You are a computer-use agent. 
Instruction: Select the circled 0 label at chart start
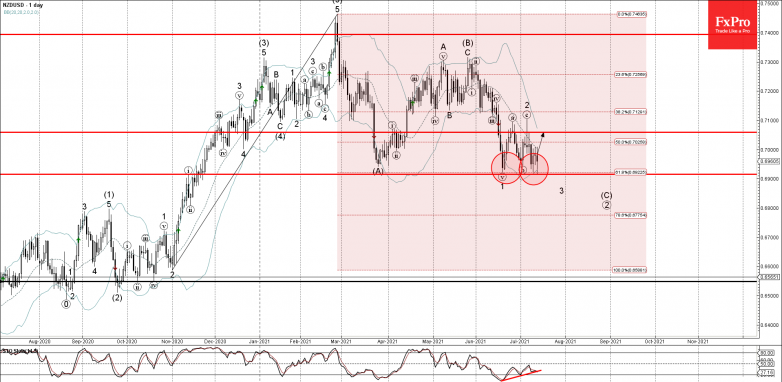click(66, 304)
